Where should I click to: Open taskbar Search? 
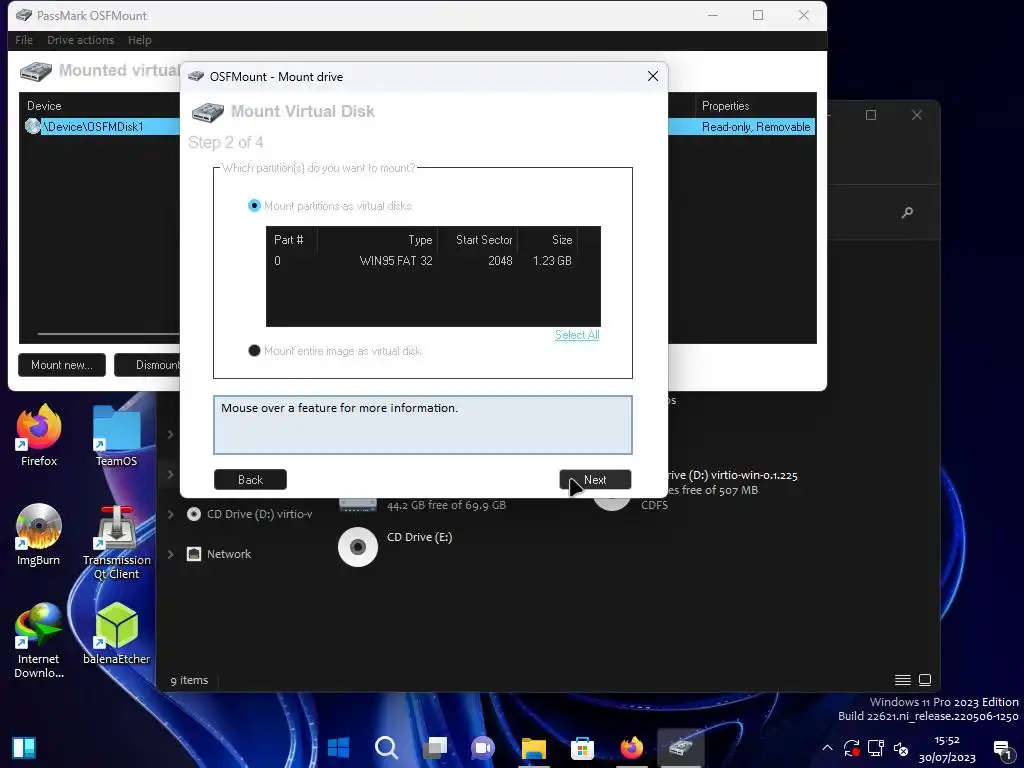click(x=386, y=747)
